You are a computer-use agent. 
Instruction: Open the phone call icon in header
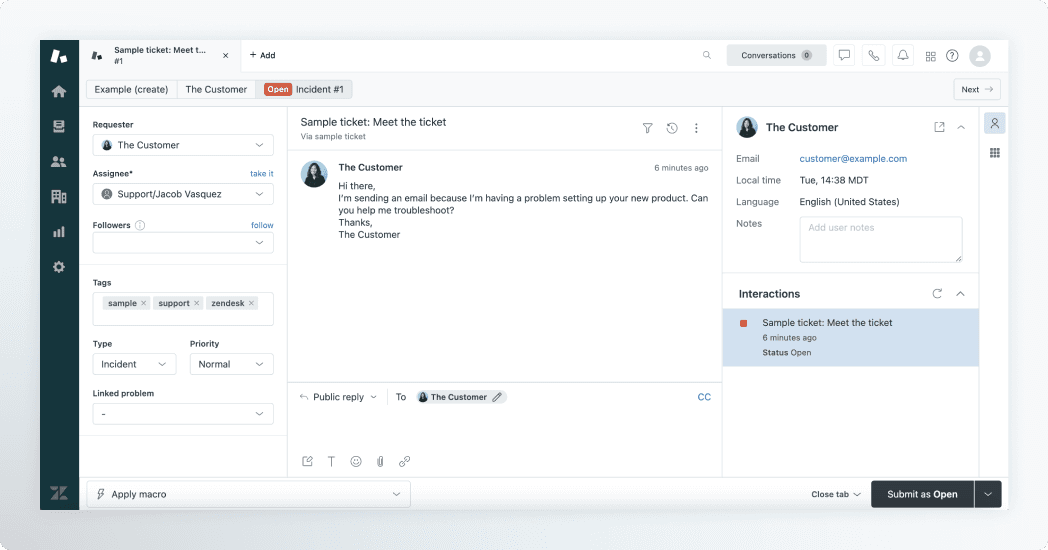(x=874, y=55)
